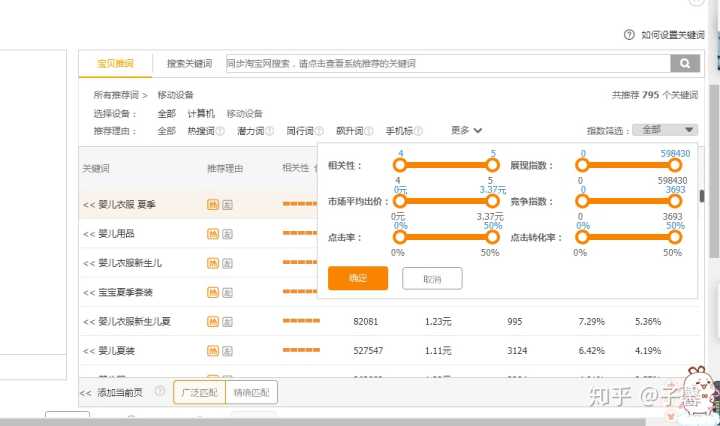This screenshot has height=426, width=720.
Task: Choose 计算机 device filter
Action: pos(201,114)
